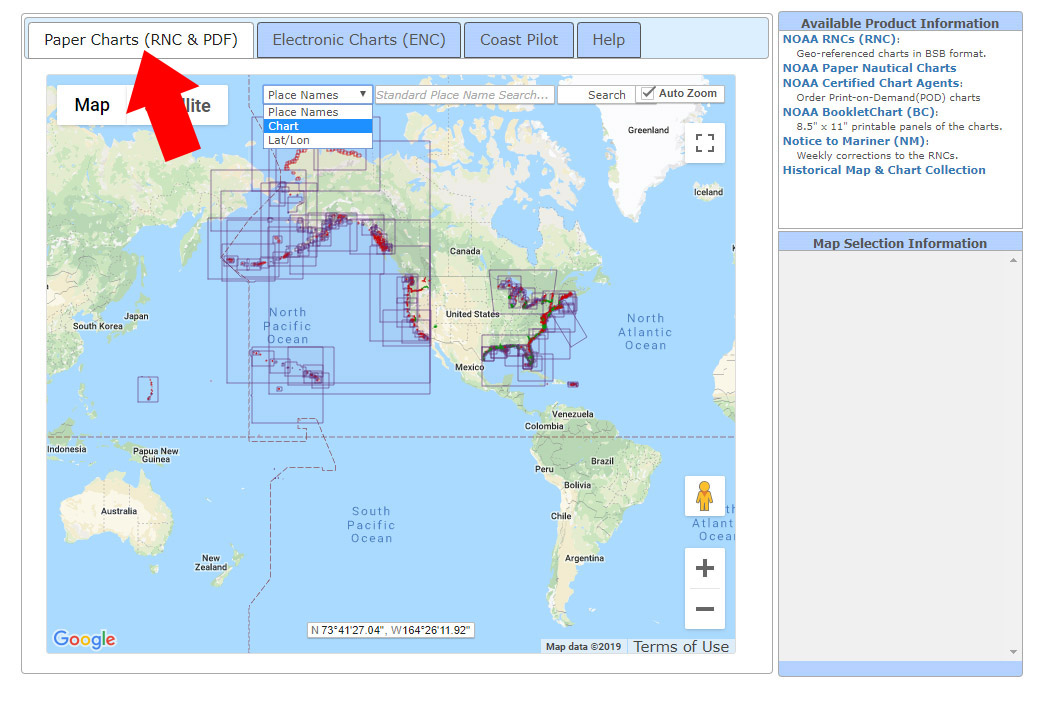Pick the Lat/Lon option in dropdown list
The height and width of the screenshot is (701, 1045).
(x=317, y=140)
